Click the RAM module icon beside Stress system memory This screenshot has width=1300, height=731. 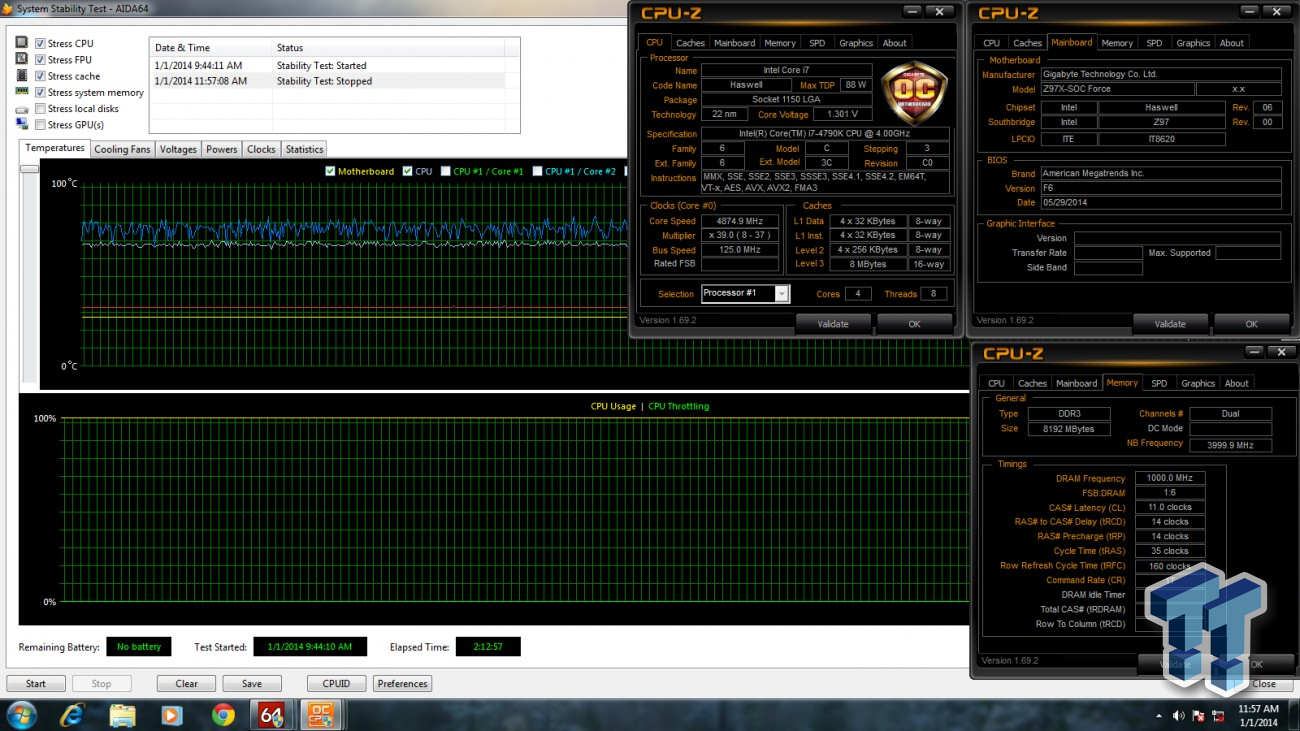22,91
